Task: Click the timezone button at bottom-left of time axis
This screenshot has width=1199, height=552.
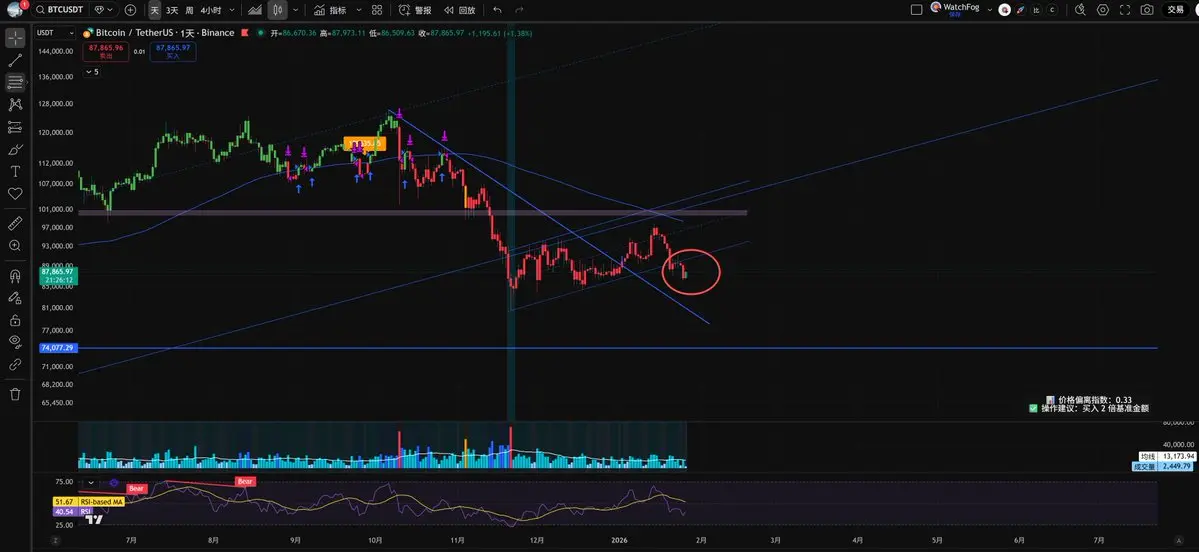Action: click(x=54, y=541)
